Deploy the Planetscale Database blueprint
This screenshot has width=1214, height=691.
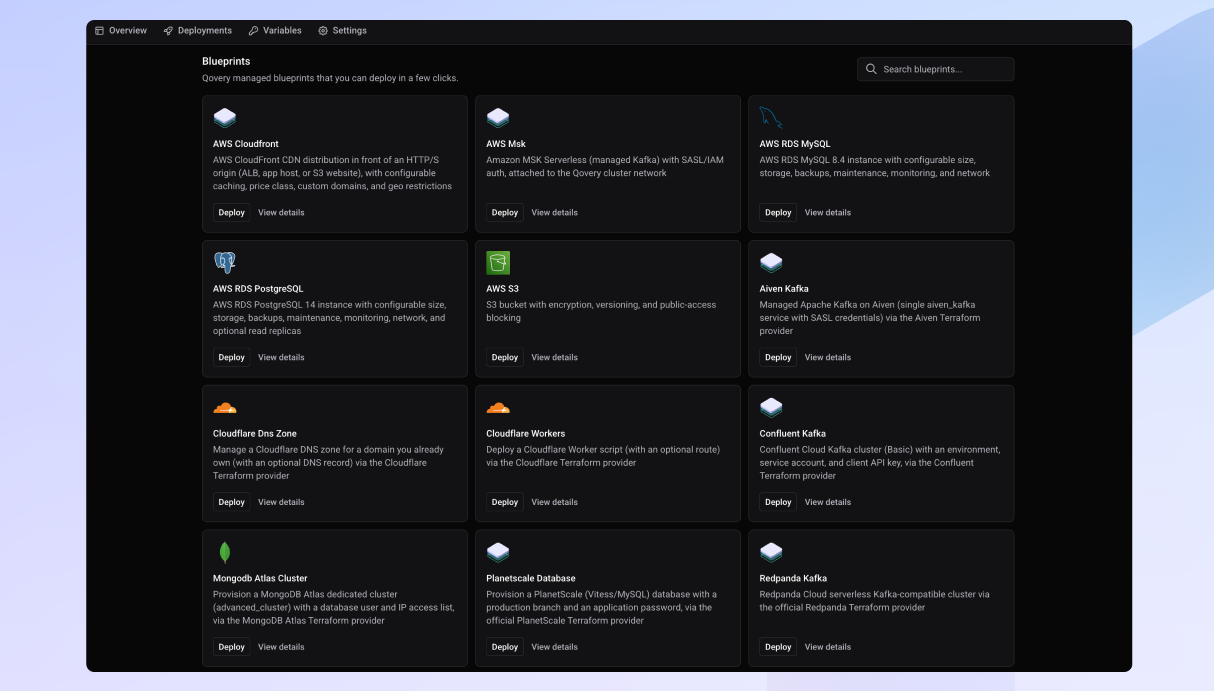point(505,647)
